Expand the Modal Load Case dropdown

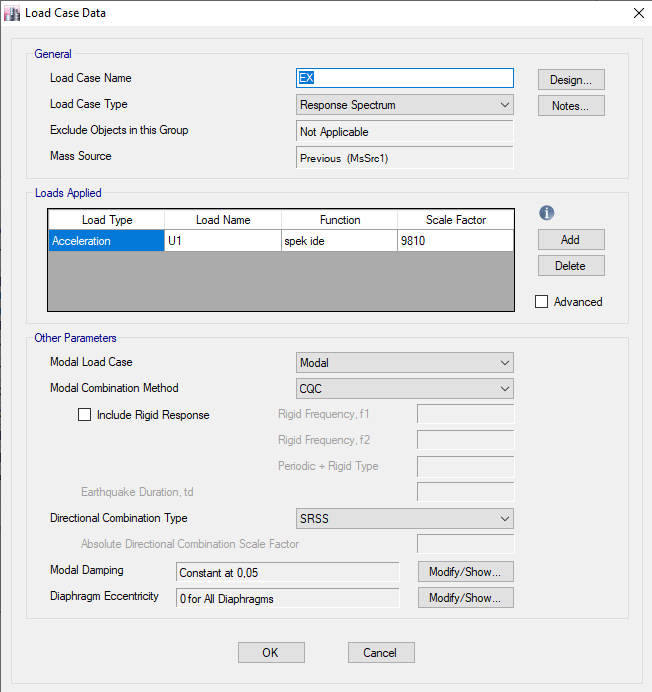pyautogui.click(x=405, y=363)
